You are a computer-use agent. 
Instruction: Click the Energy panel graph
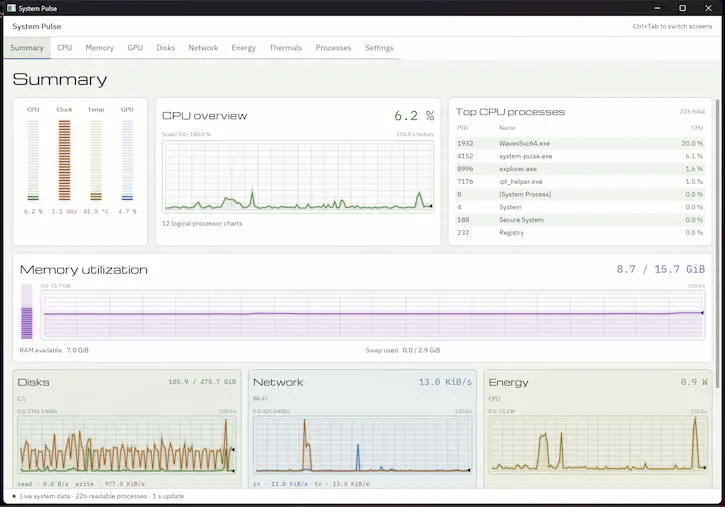click(x=598, y=444)
